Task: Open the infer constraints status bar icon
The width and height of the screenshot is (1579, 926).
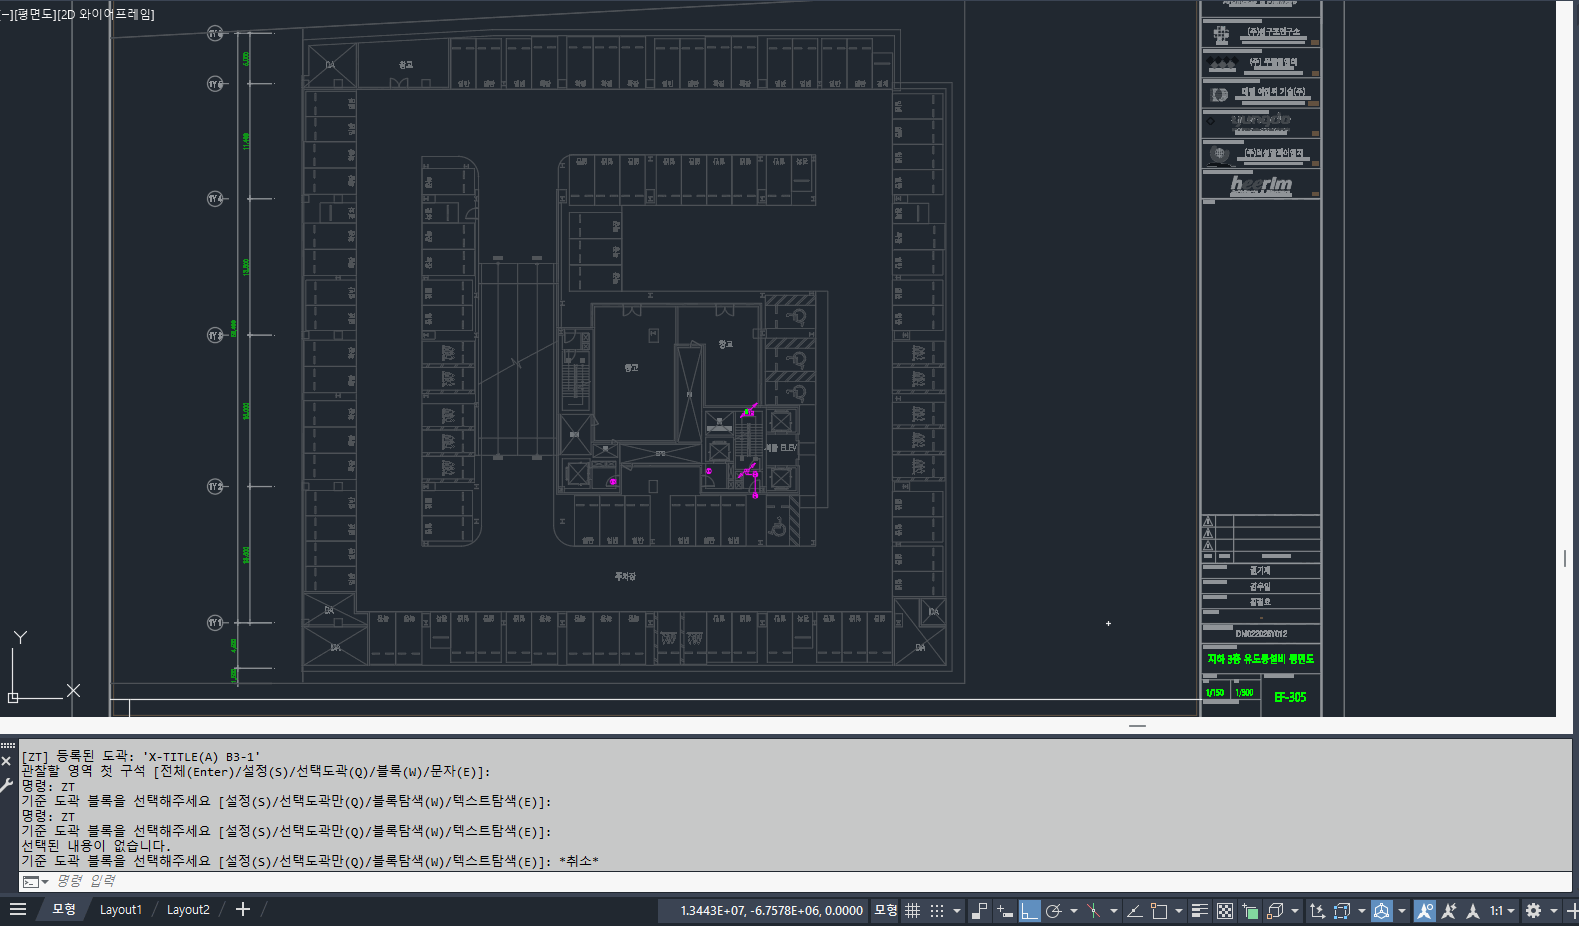Action: (979, 911)
